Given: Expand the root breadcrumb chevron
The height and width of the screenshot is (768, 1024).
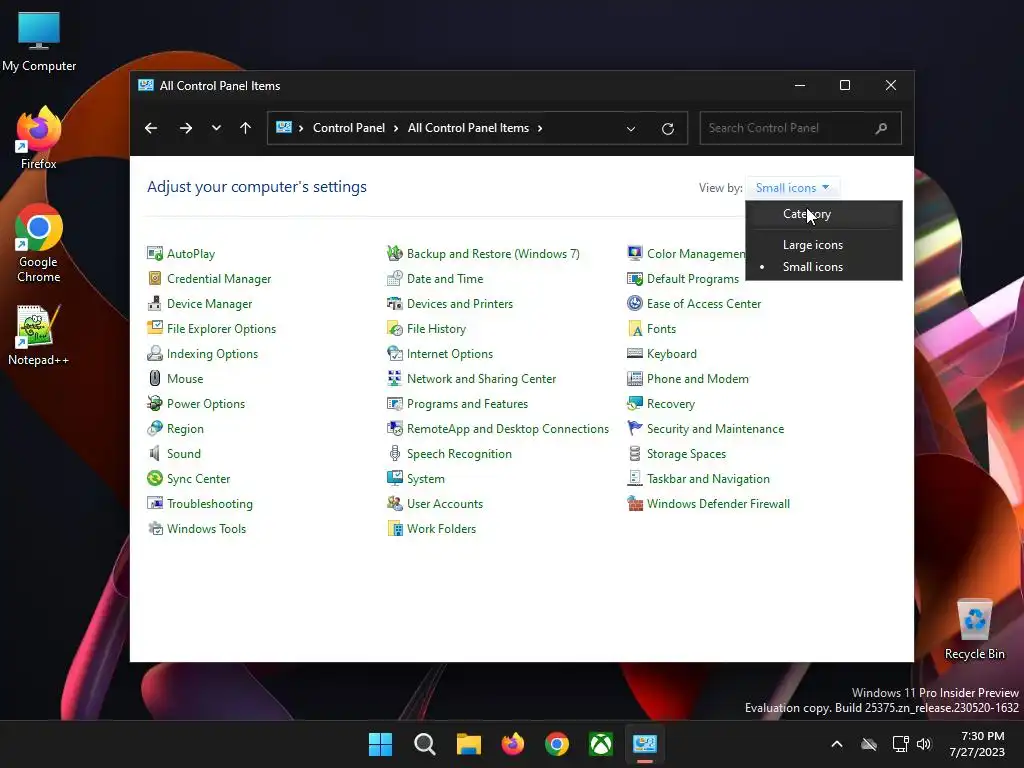Looking at the screenshot, I should [x=301, y=128].
